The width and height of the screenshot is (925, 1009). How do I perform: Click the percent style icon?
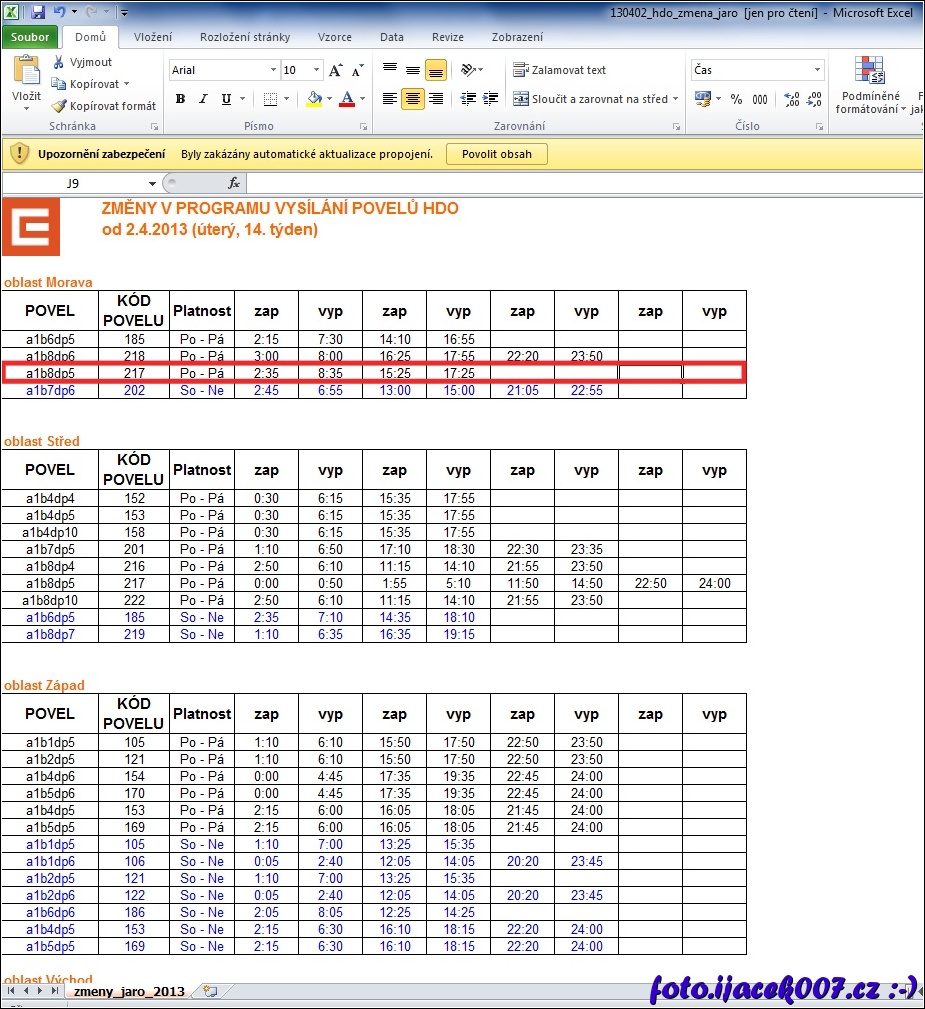click(x=736, y=99)
